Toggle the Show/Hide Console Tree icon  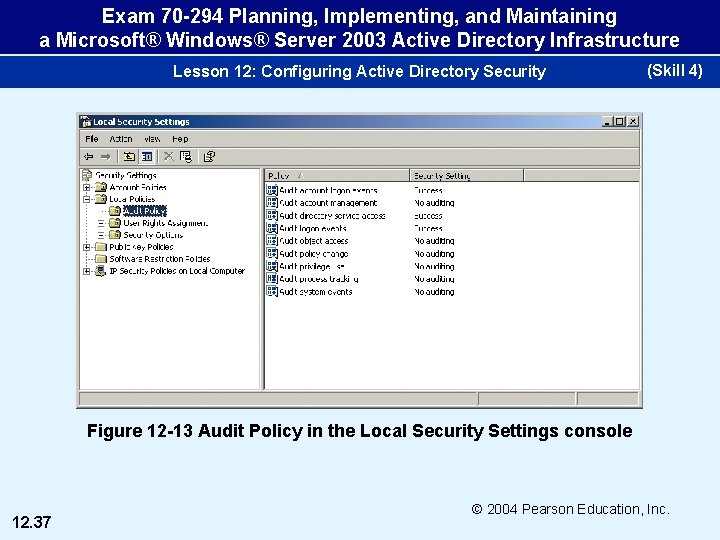tap(147, 157)
